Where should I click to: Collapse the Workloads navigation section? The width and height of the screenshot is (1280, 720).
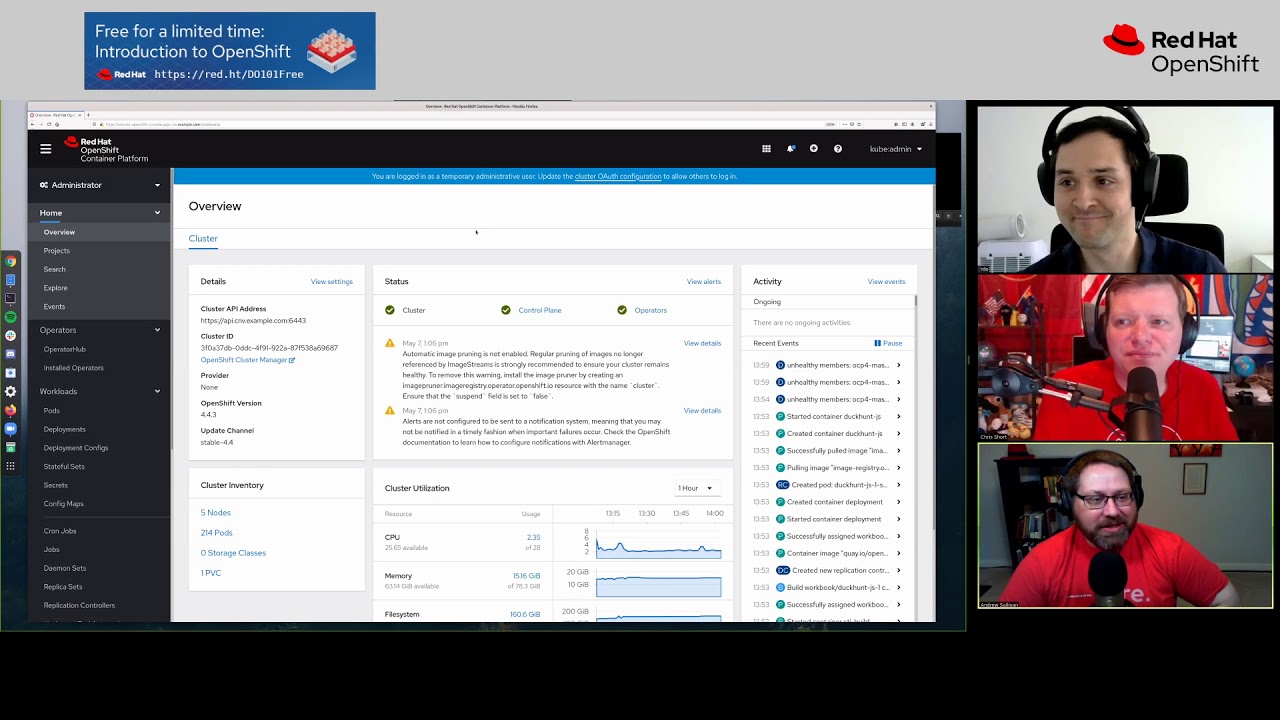[x=100, y=391]
